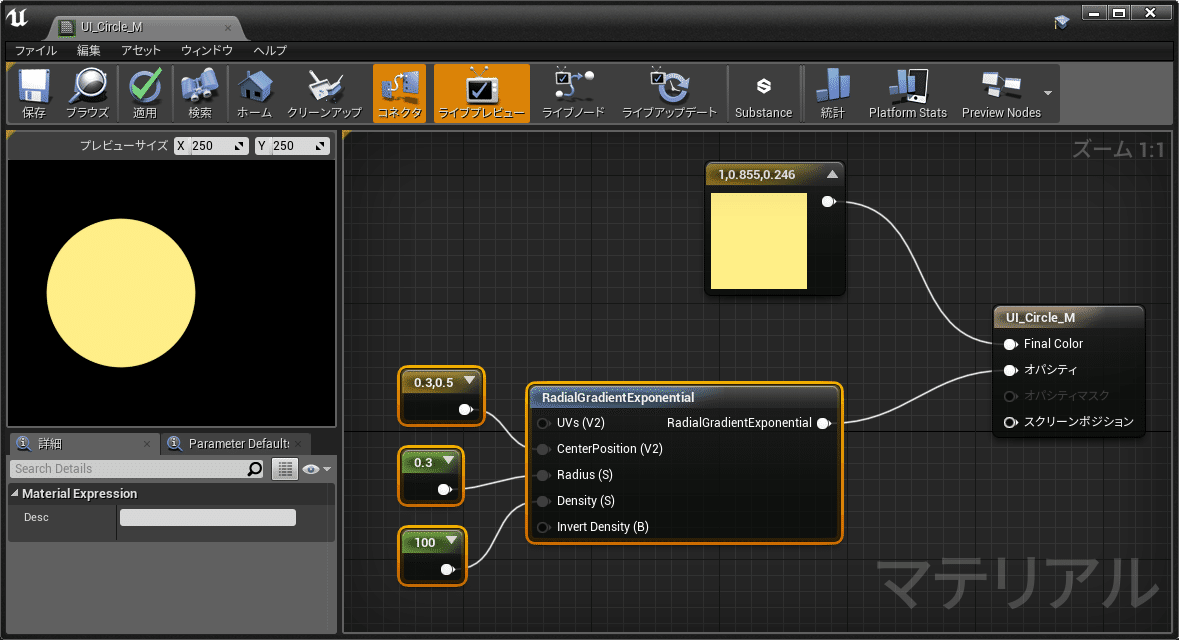Screen dimensions: 1179x640
Task: Click the Desc text field
Action: (208, 517)
